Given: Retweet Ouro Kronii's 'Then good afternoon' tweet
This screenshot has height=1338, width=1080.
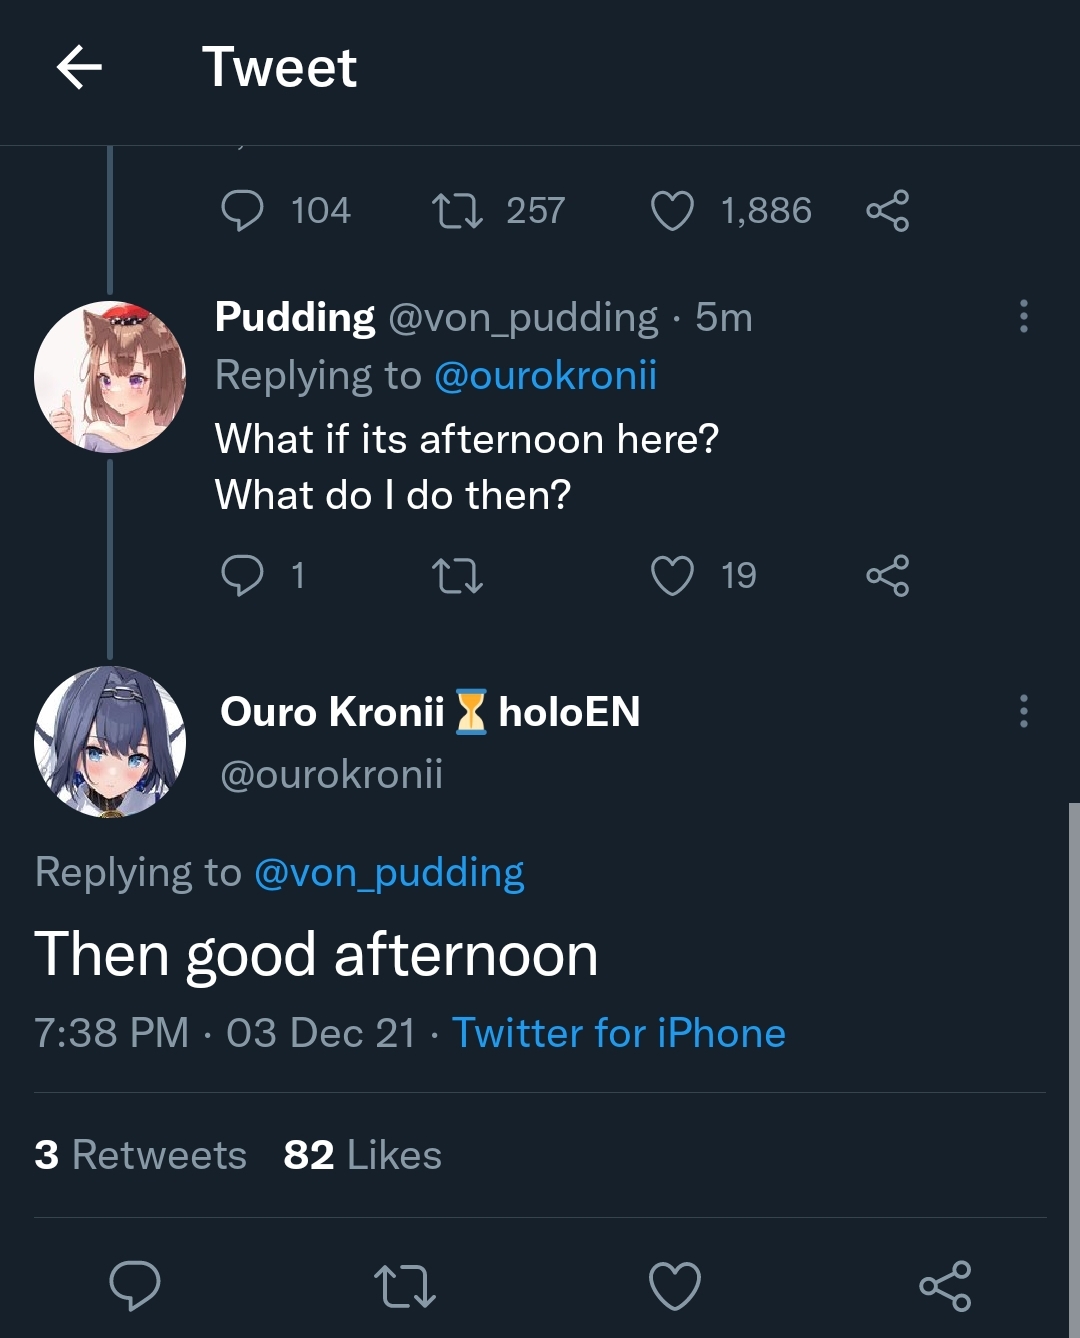Looking at the screenshot, I should (404, 1286).
